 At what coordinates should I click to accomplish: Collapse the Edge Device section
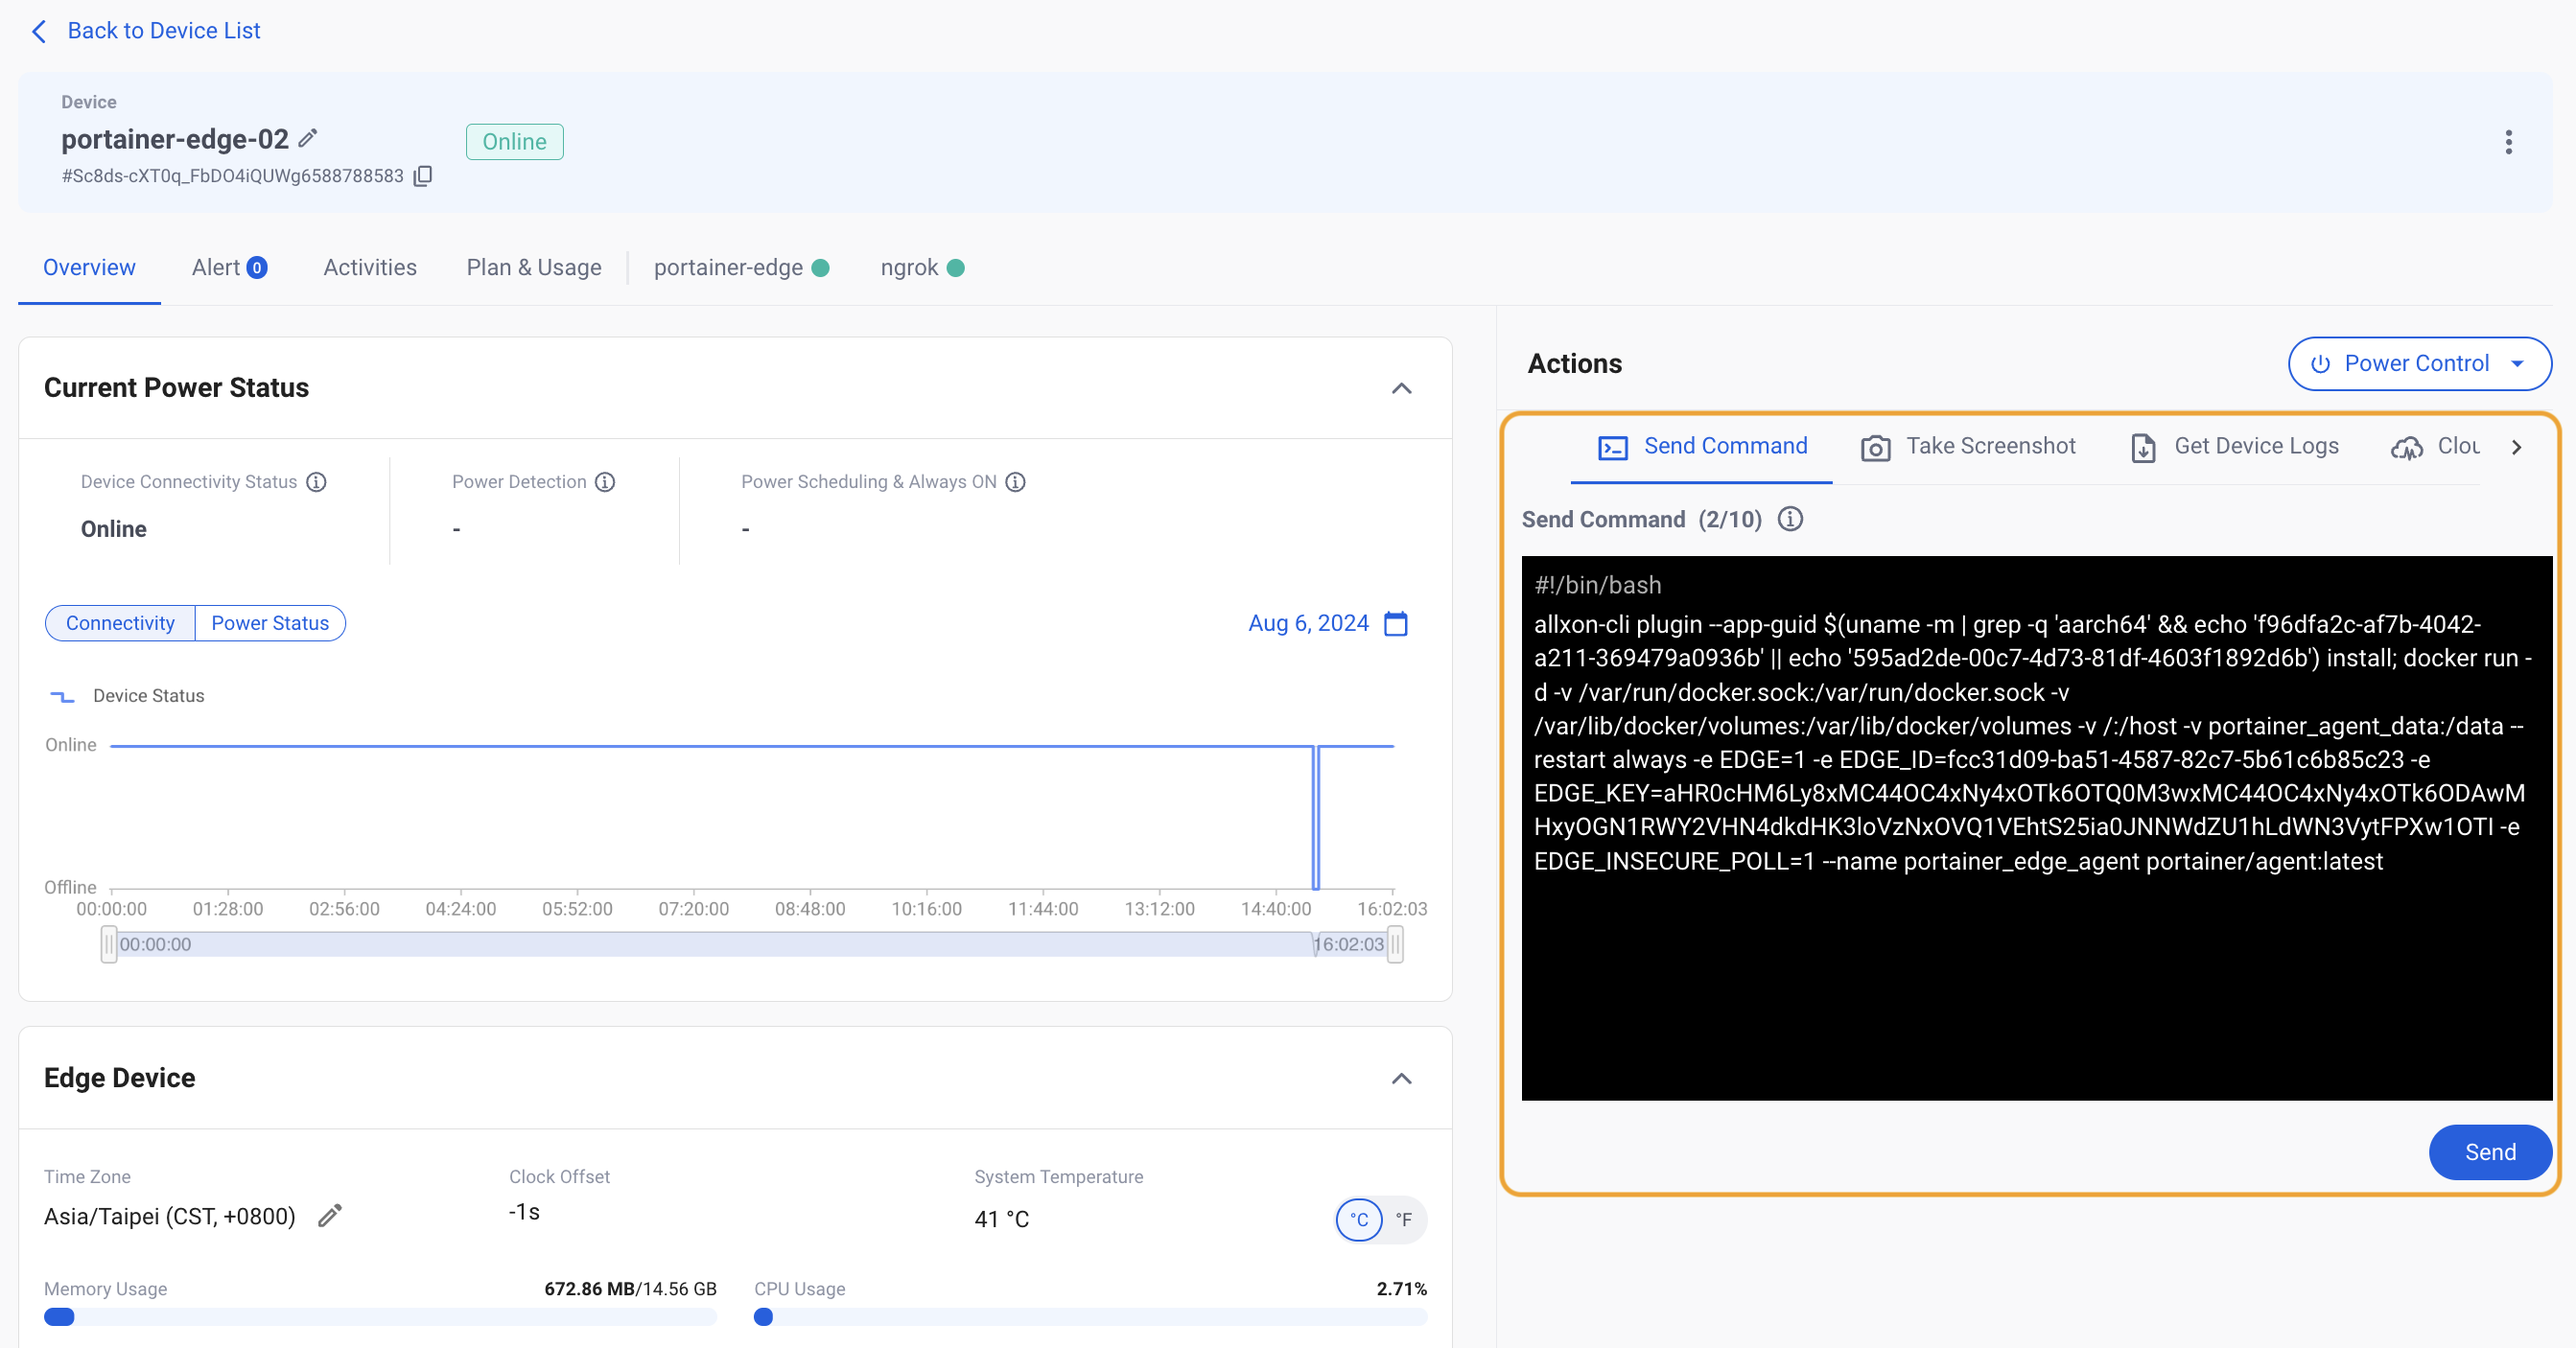tap(1401, 1078)
